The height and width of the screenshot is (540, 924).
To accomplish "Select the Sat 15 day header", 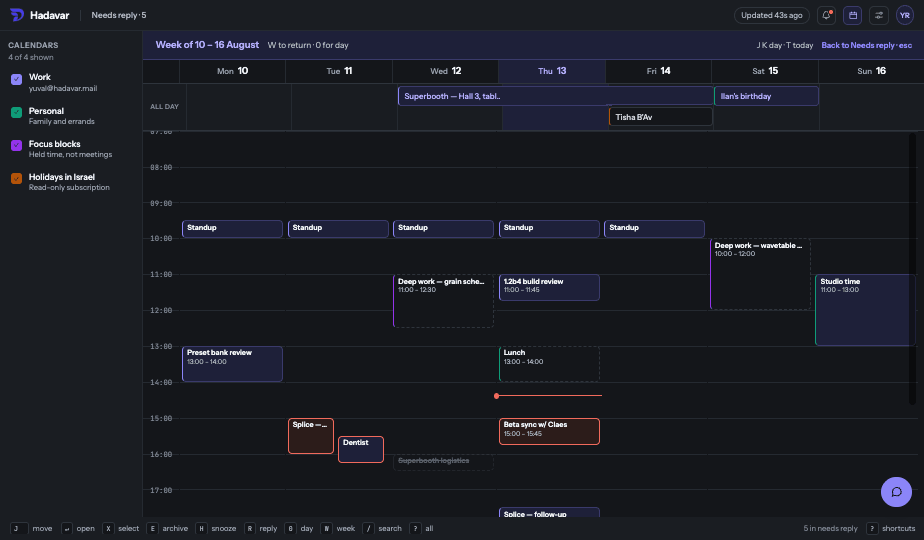I will coord(765,71).
